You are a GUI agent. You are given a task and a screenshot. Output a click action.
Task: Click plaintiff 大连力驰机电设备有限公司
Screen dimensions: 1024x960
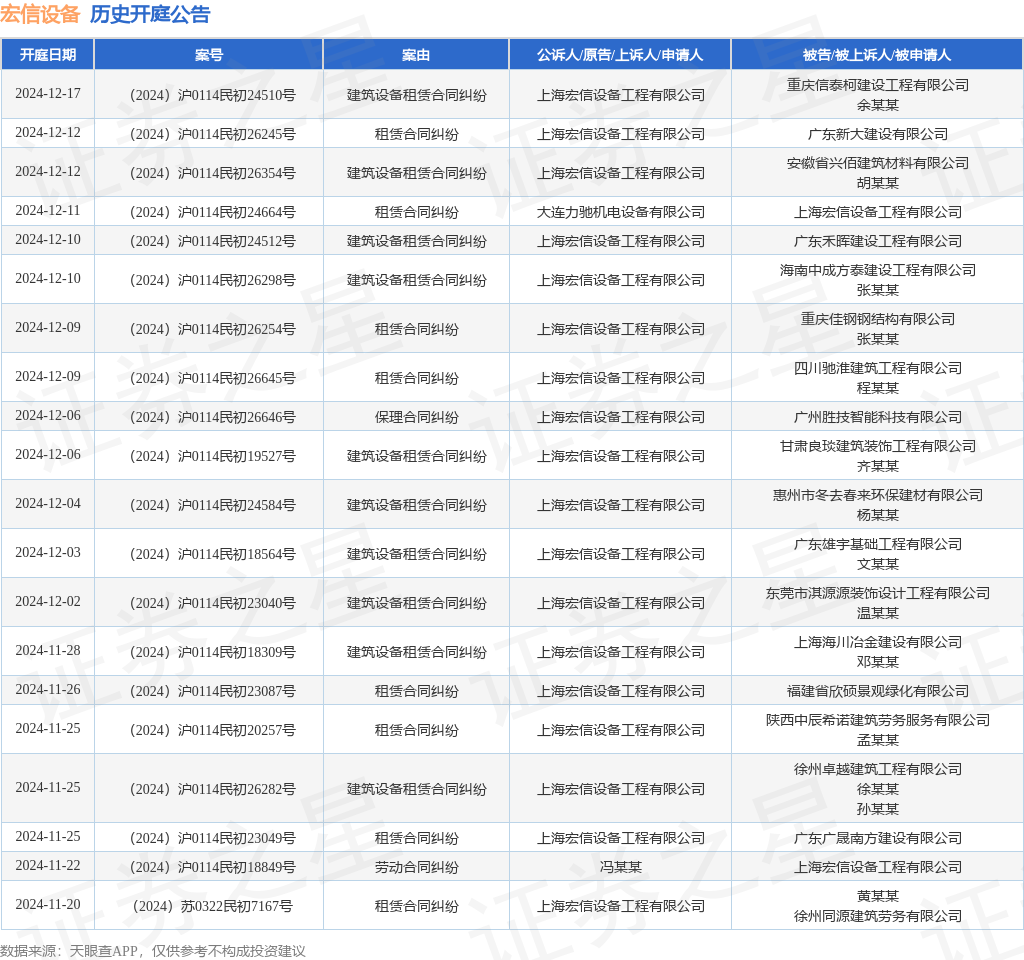(x=620, y=212)
